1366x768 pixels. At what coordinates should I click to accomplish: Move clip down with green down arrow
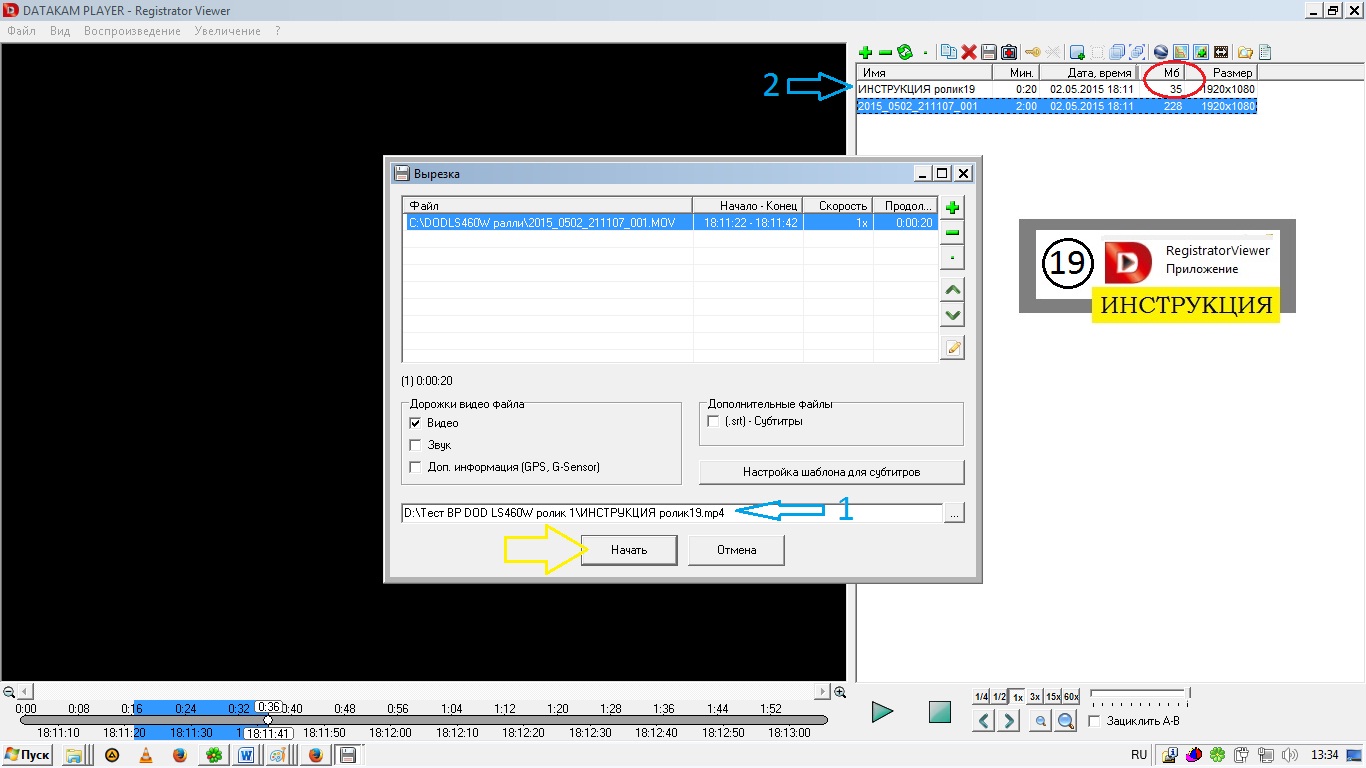pyautogui.click(x=953, y=315)
